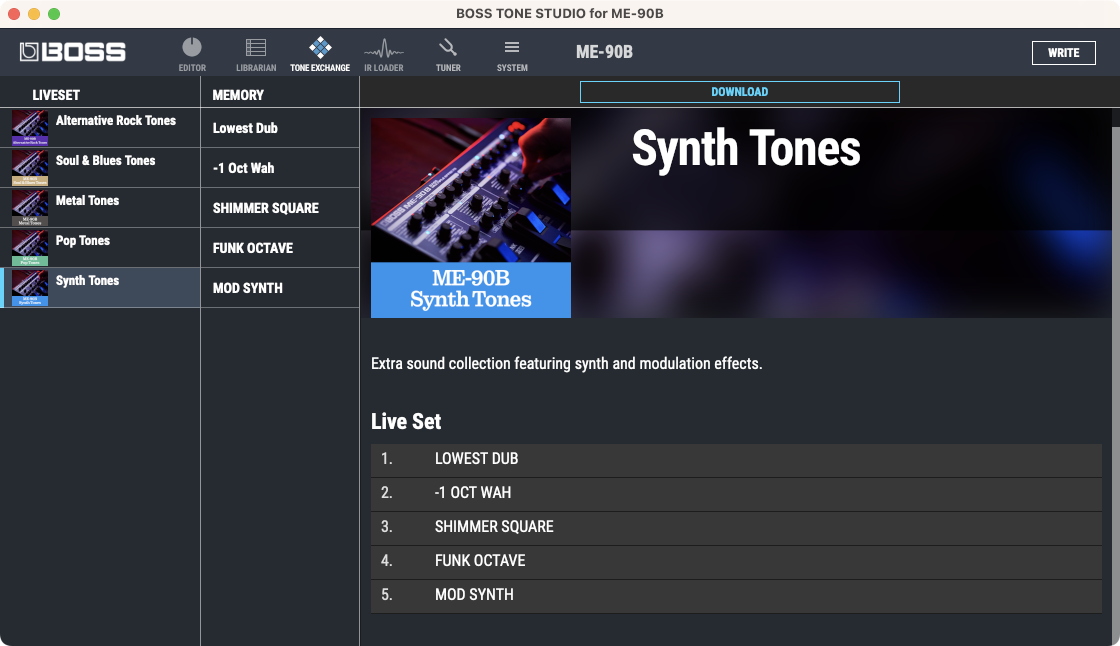Select Lowest Dub memory patch
The width and height of the screenshot is (1120, 646).
point(245,128)
